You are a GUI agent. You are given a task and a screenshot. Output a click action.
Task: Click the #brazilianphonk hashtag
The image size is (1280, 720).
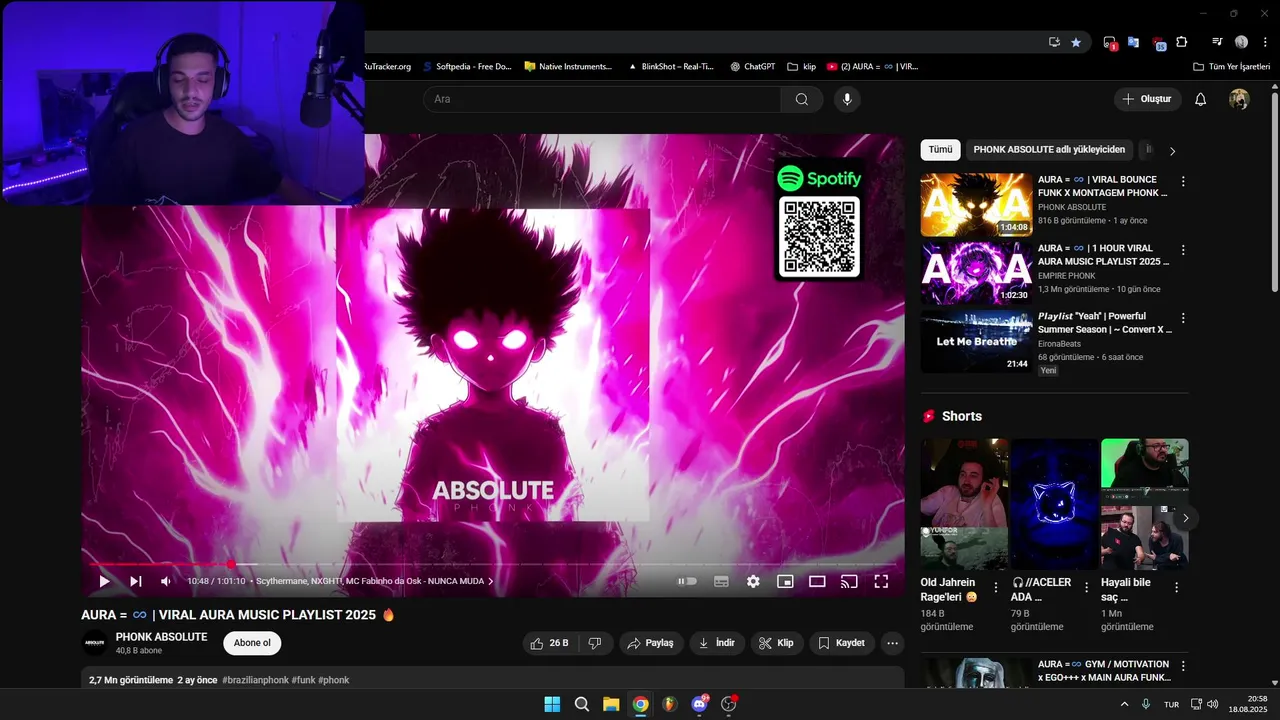(255, 680)
